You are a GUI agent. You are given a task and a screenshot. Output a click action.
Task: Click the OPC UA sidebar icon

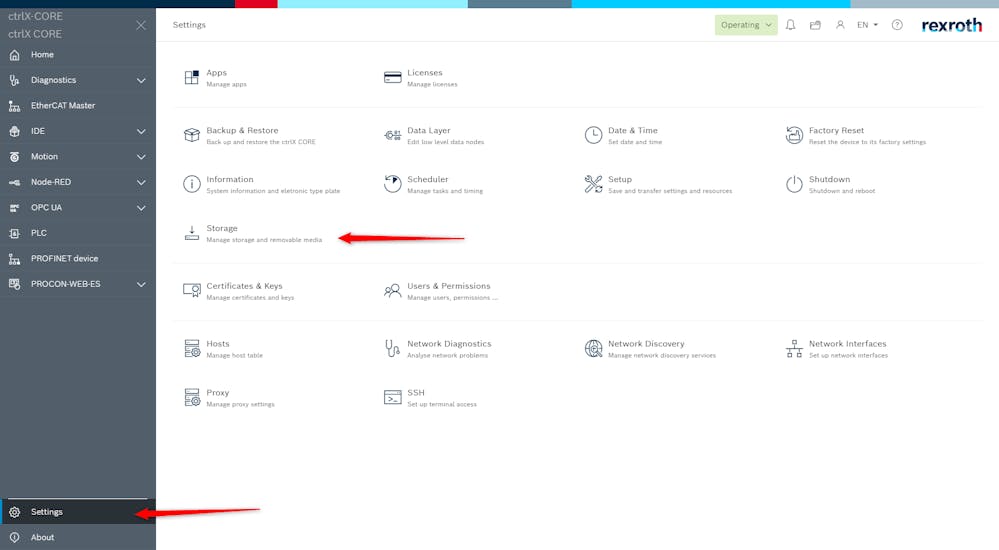tap(14, 208)
